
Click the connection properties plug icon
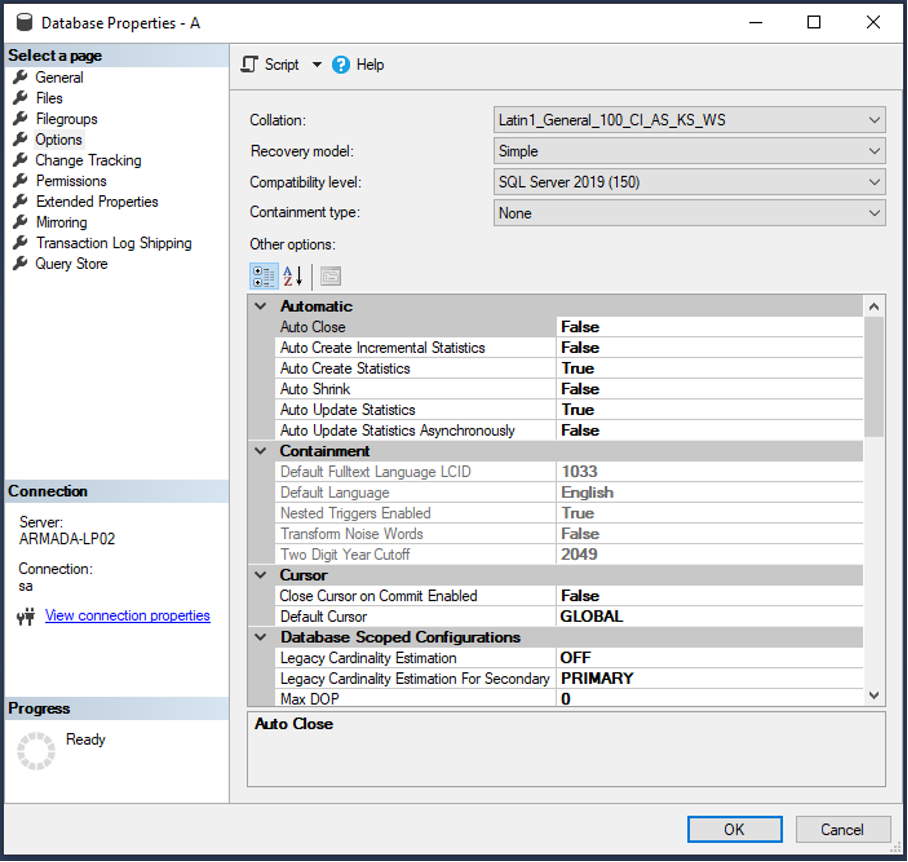click(x=26, y=616)
